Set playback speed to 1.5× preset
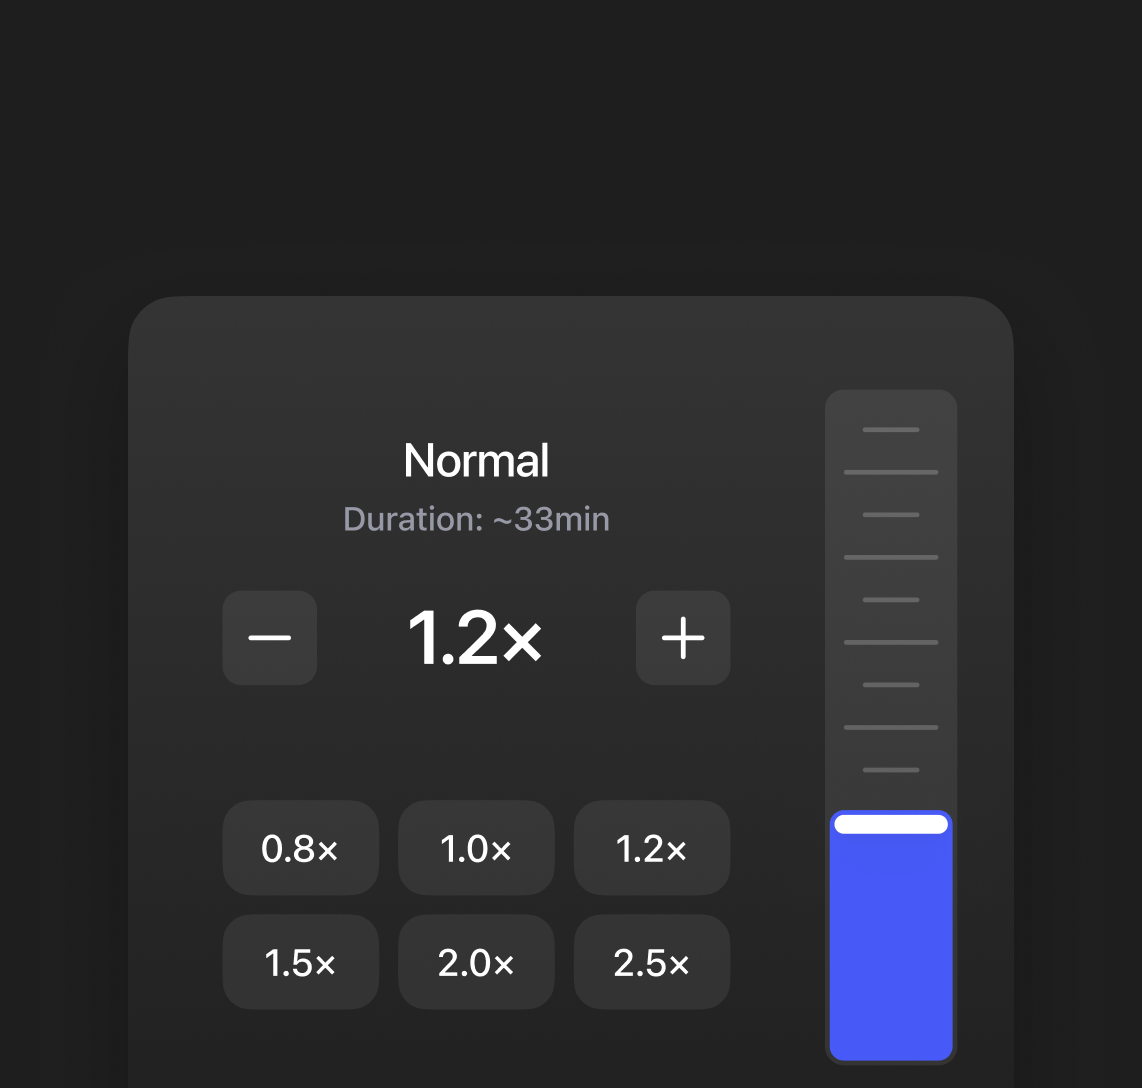The image size is (1142, 1088). pyautogui.click(x=300, y=963)
